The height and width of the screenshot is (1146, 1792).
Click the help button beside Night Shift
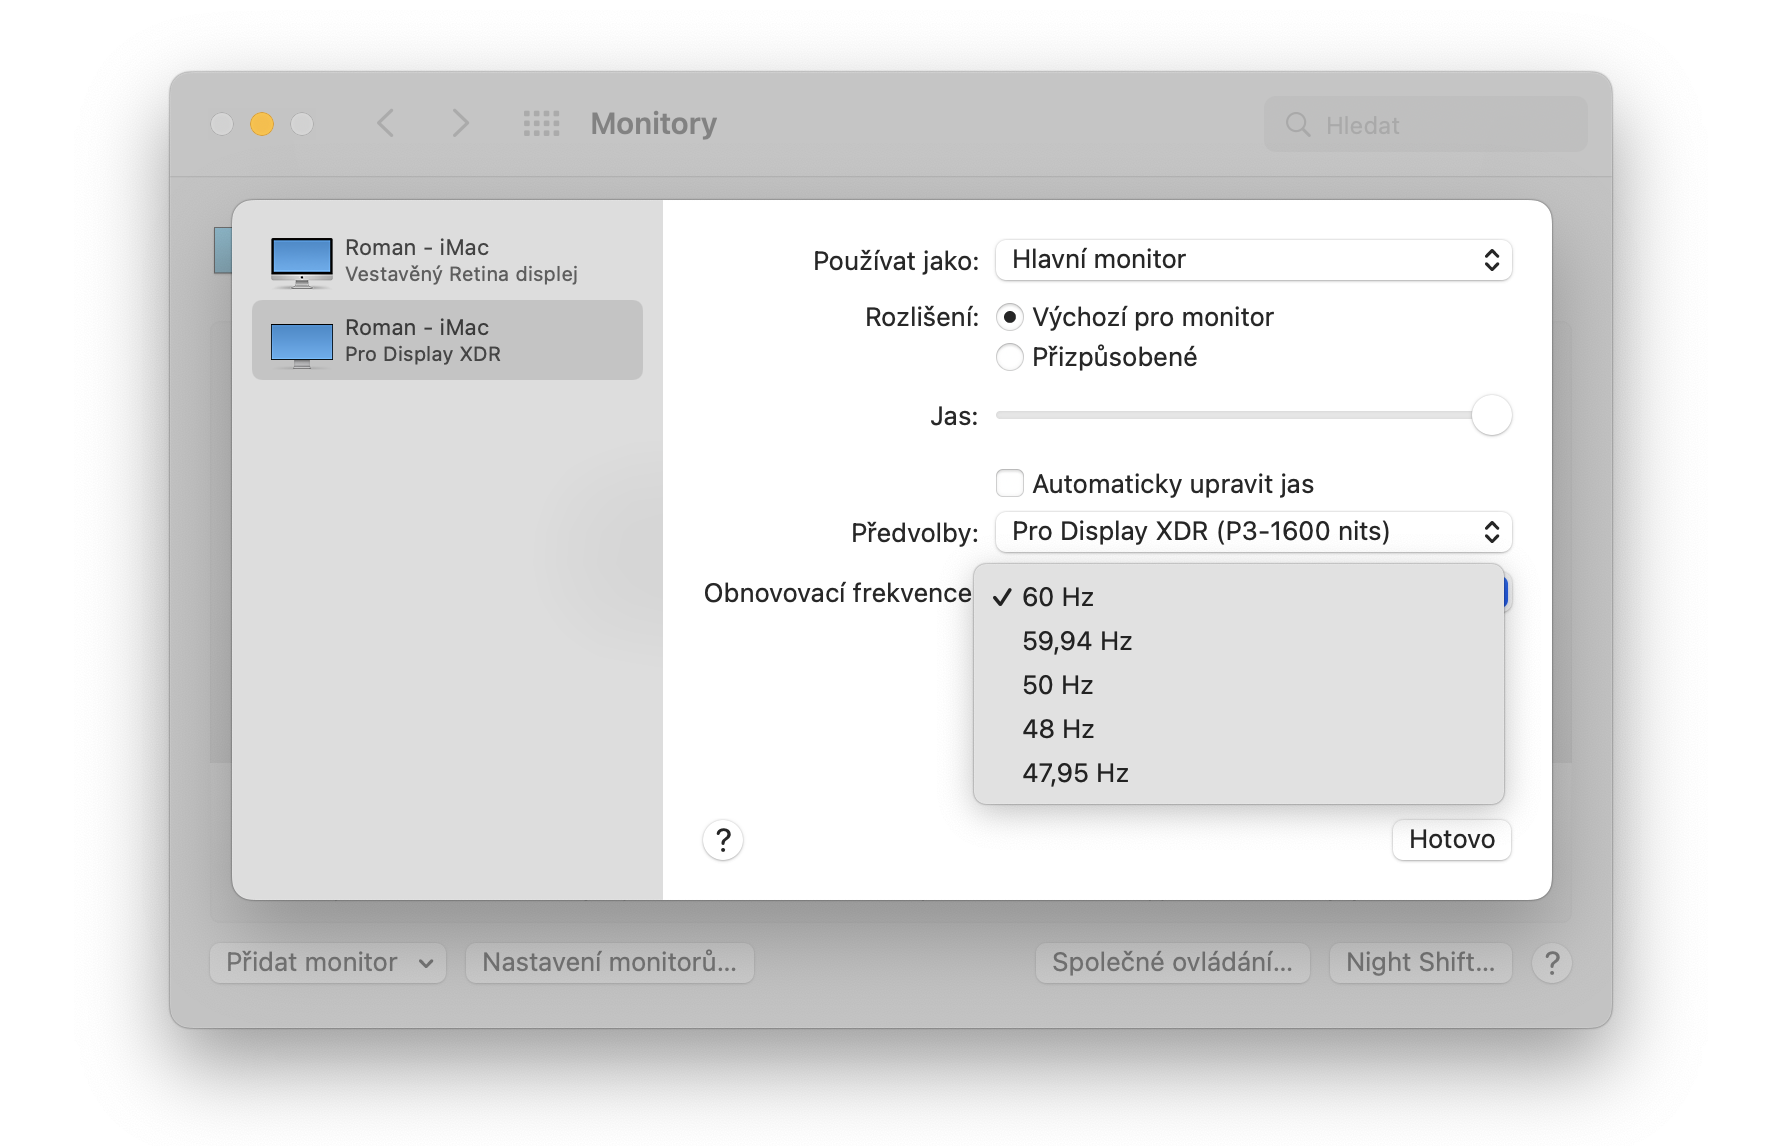coord(1551,963)
